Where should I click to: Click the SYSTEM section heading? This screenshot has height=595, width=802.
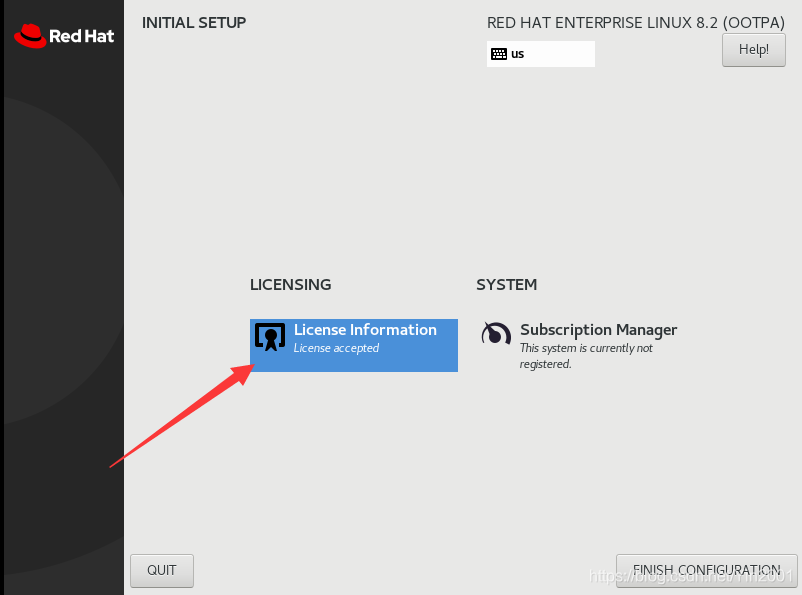[x=506, y=284]
